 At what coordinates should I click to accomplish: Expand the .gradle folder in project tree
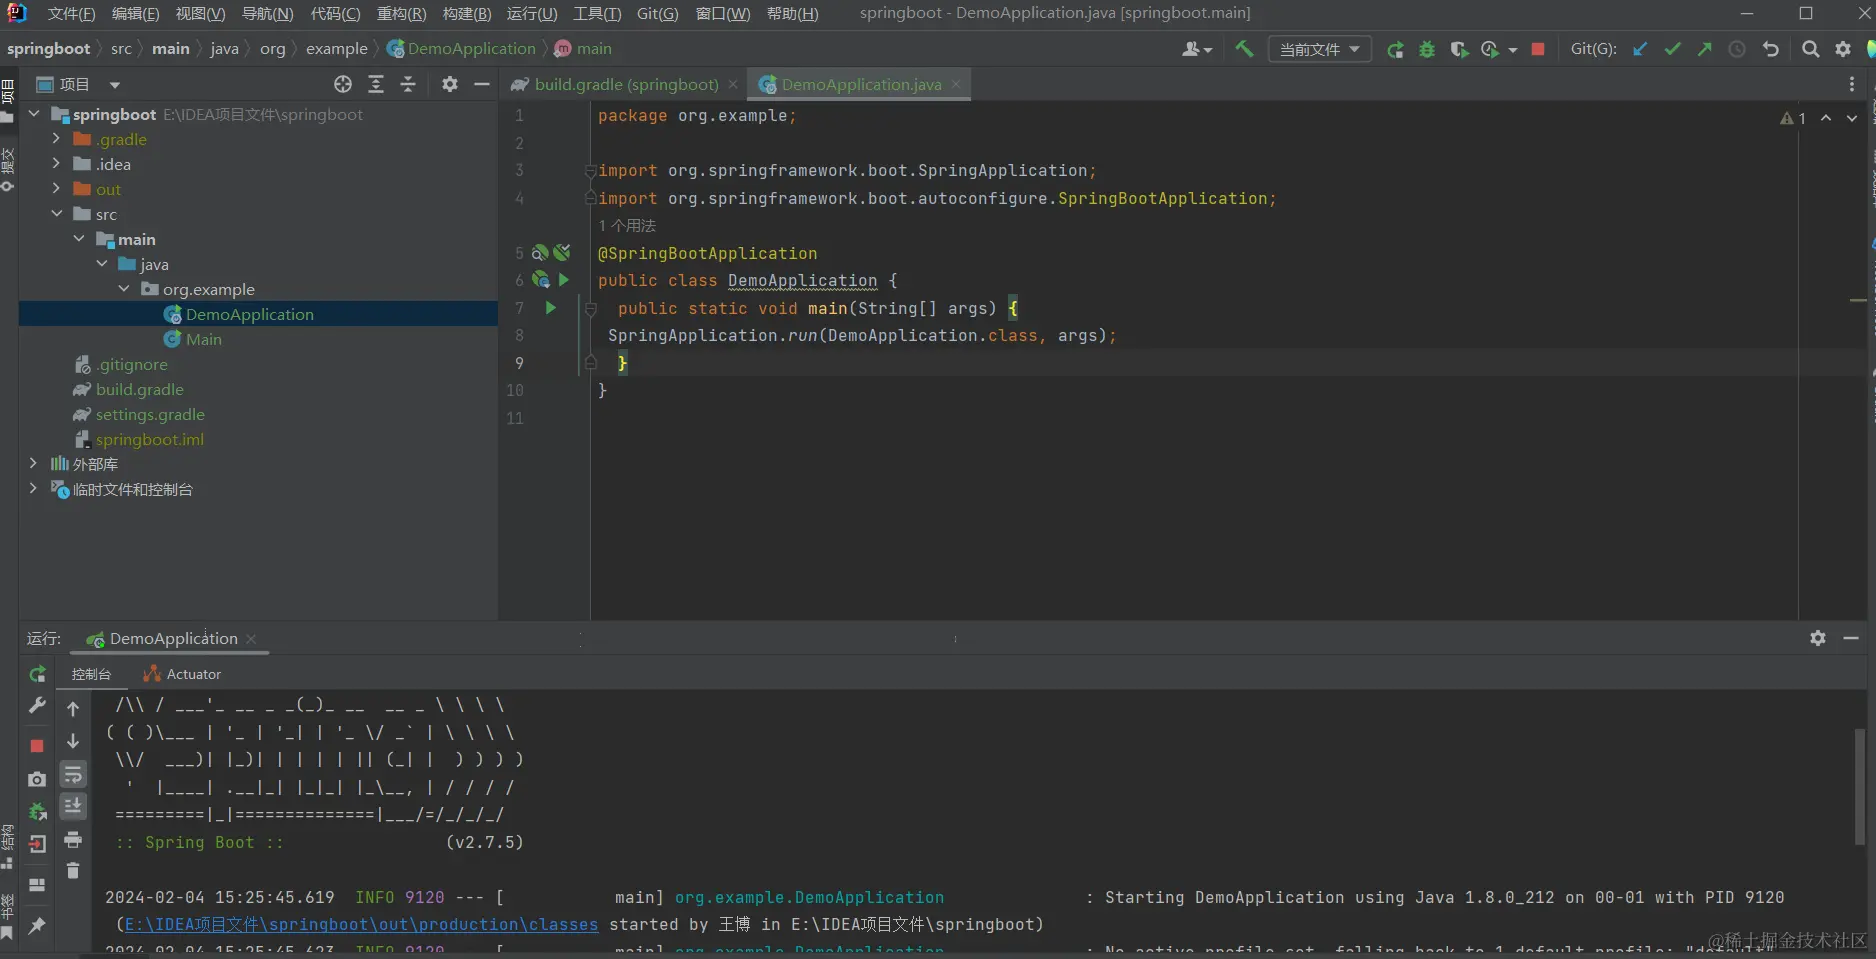point(56,139)
